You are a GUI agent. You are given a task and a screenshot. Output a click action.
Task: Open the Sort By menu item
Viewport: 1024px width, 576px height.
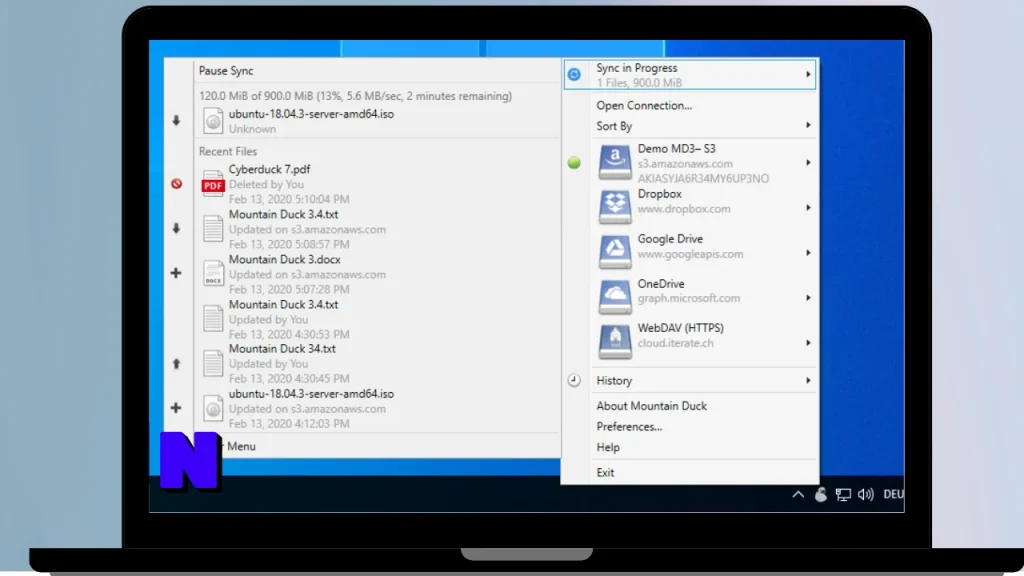(x=690, y=126)
